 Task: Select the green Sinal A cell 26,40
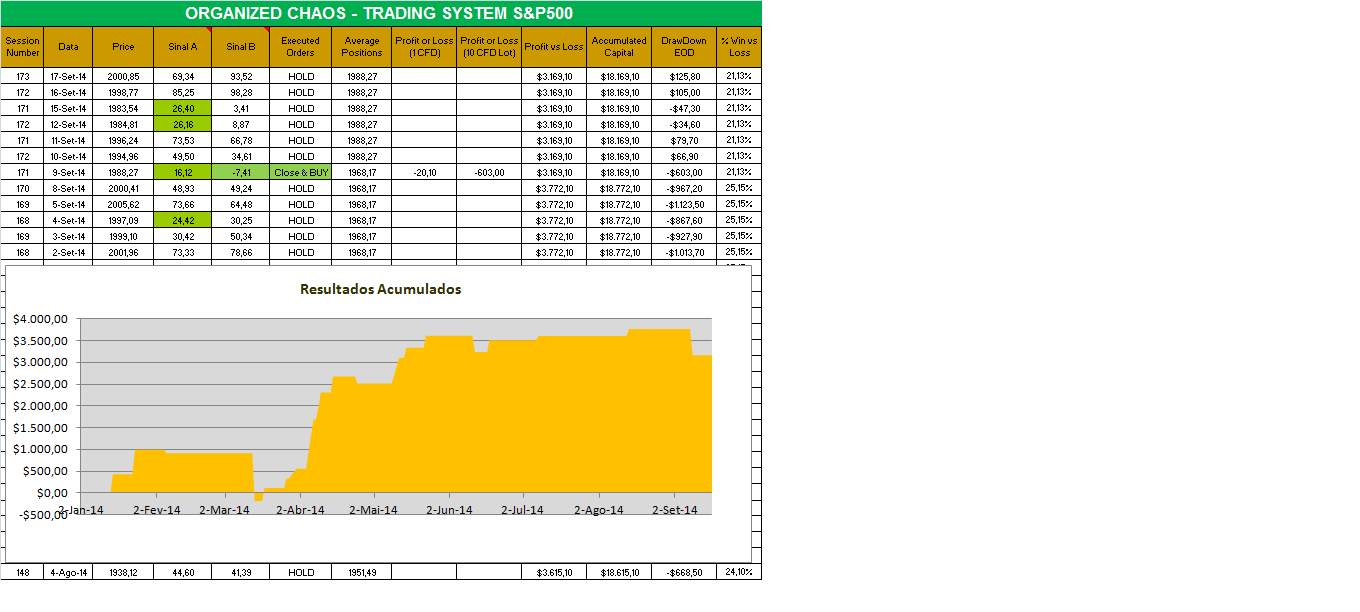(x=183, y=108)
